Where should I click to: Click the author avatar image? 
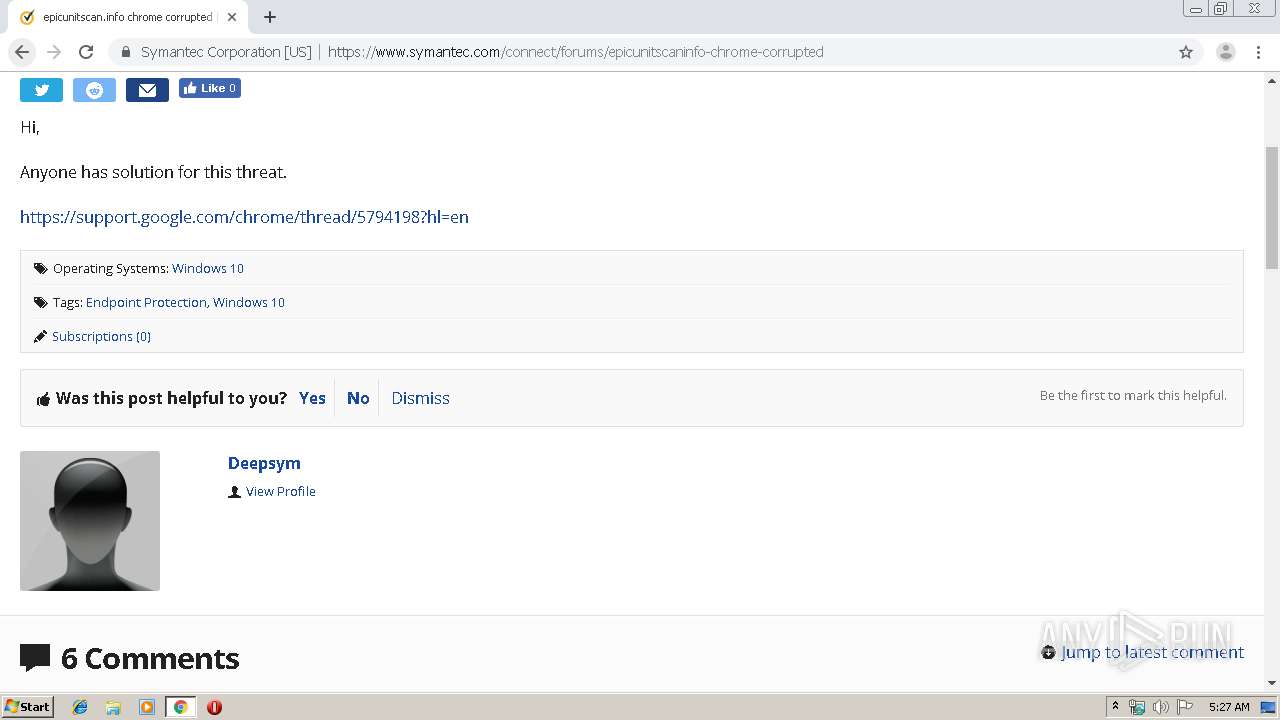[90, 521]
